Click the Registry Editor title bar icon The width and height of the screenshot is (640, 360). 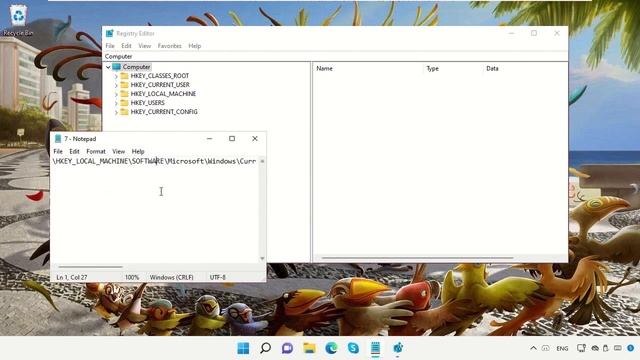[109, 33]
